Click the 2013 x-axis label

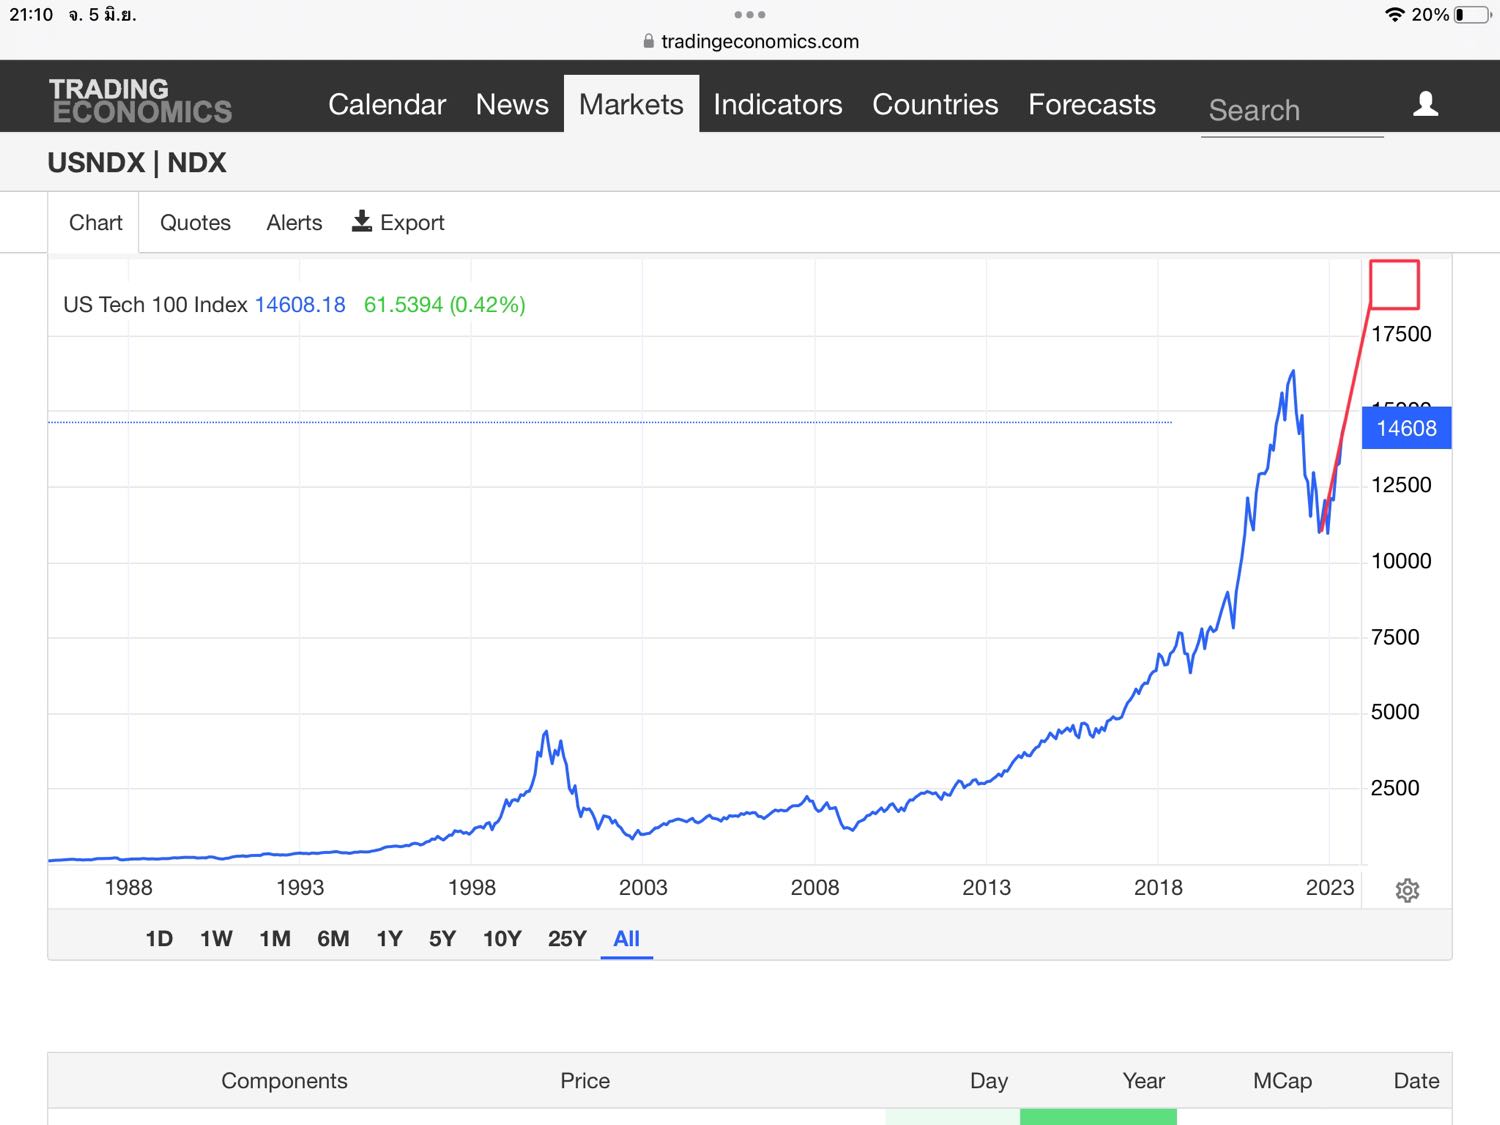987,887
